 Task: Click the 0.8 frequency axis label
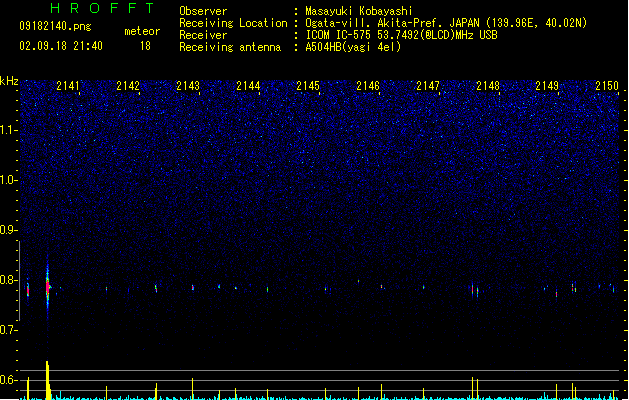coord(9,280)
